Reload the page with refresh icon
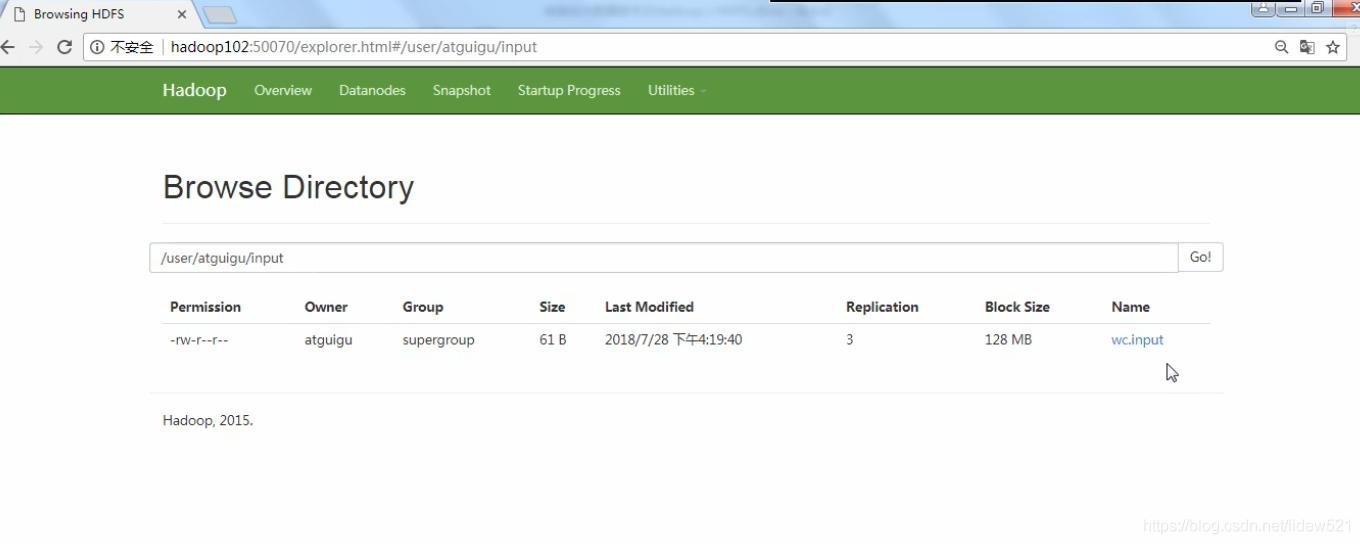This screenshot has width=1360, height=544. pos(64,47)
